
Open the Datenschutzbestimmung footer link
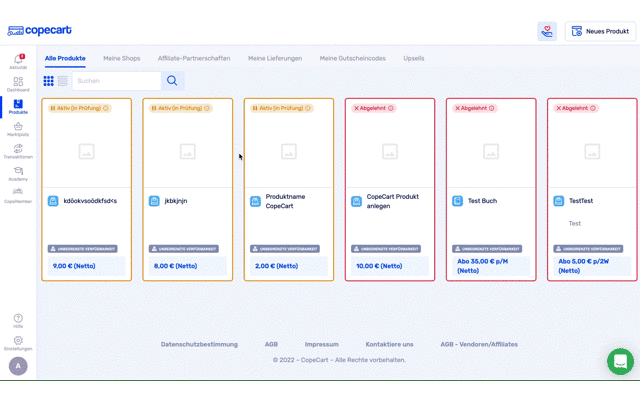pyautogui.click(x=199, y=344)
